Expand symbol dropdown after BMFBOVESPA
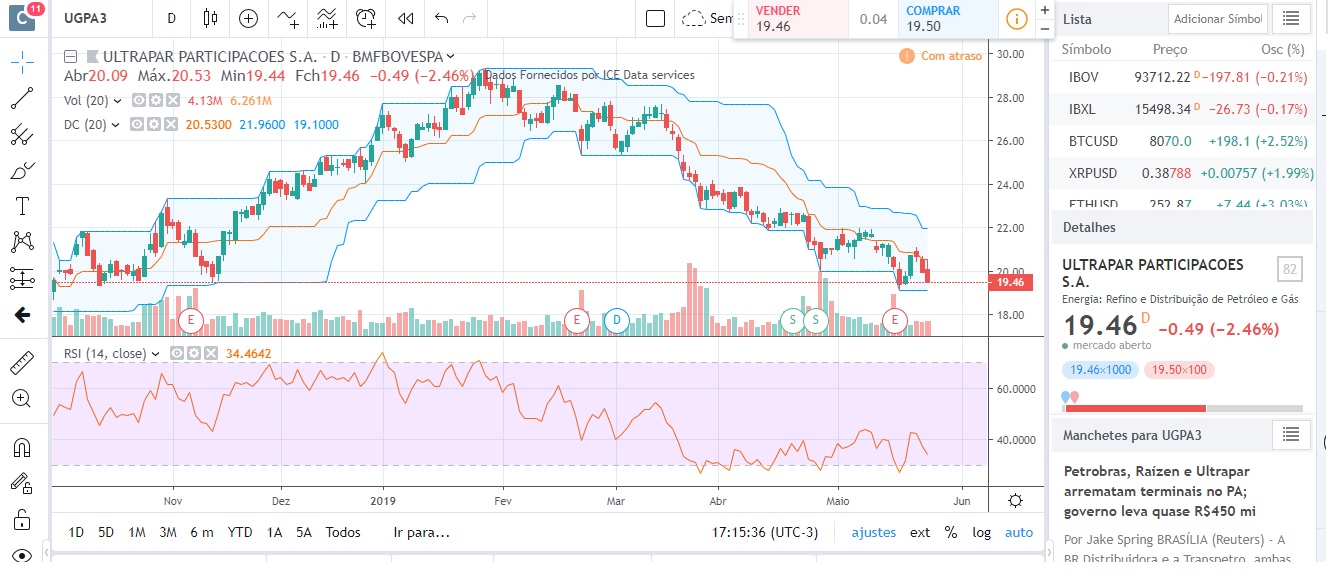Viewport: 1328px width, 582px height. [x=451, y=56]
